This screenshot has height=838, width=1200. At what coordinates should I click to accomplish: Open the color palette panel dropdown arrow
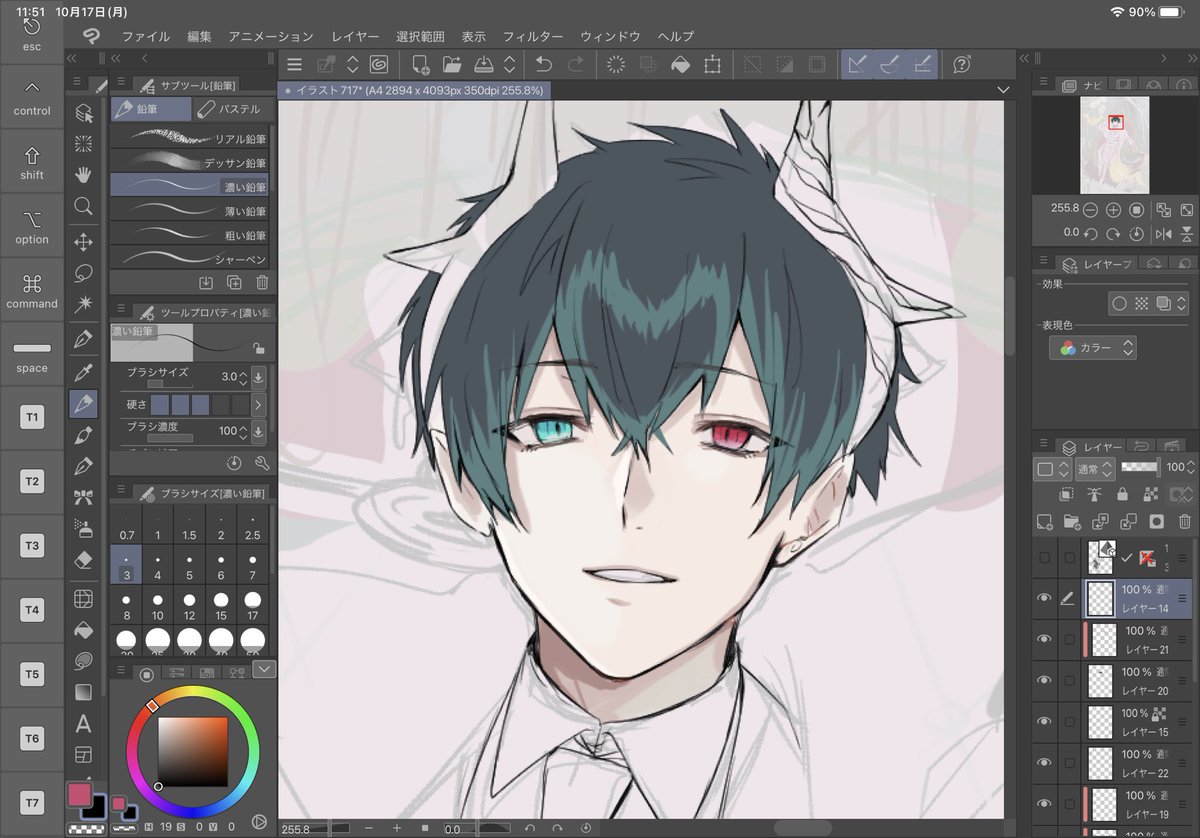[x=264, y=669]
